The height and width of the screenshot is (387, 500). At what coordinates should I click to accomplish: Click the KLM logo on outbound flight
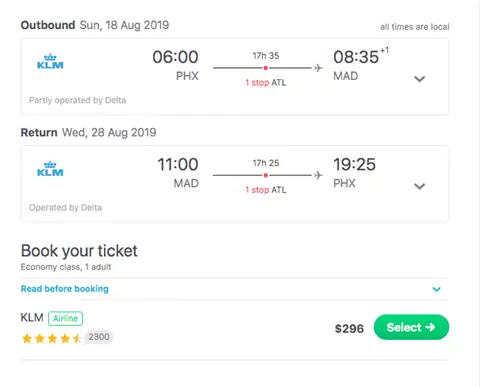coord(50,61)
